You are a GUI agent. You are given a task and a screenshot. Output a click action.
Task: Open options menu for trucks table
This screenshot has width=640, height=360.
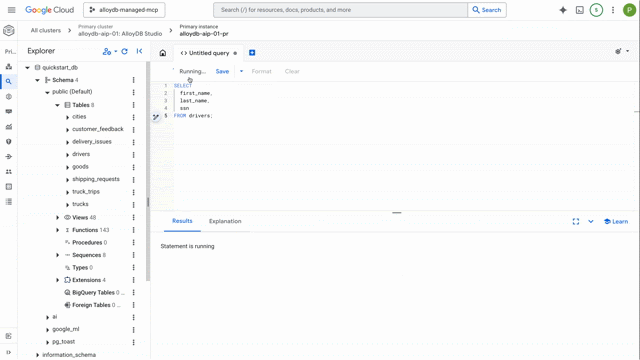click(133, 204)
